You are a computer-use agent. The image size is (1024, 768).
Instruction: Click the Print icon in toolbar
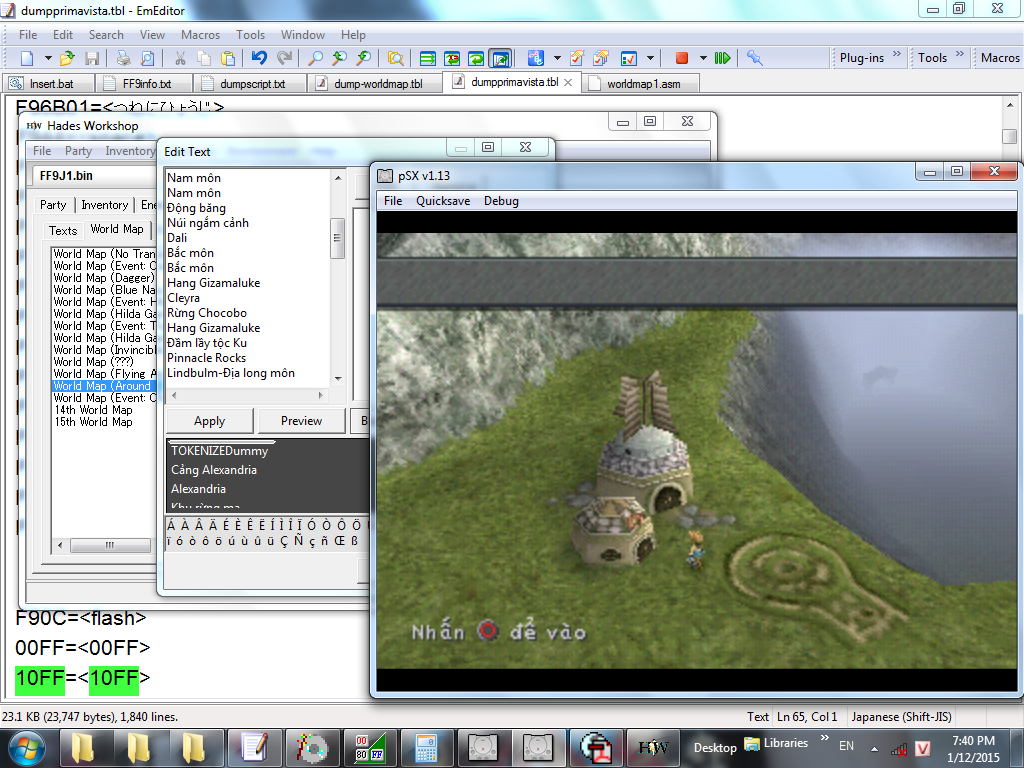point(123,58)
